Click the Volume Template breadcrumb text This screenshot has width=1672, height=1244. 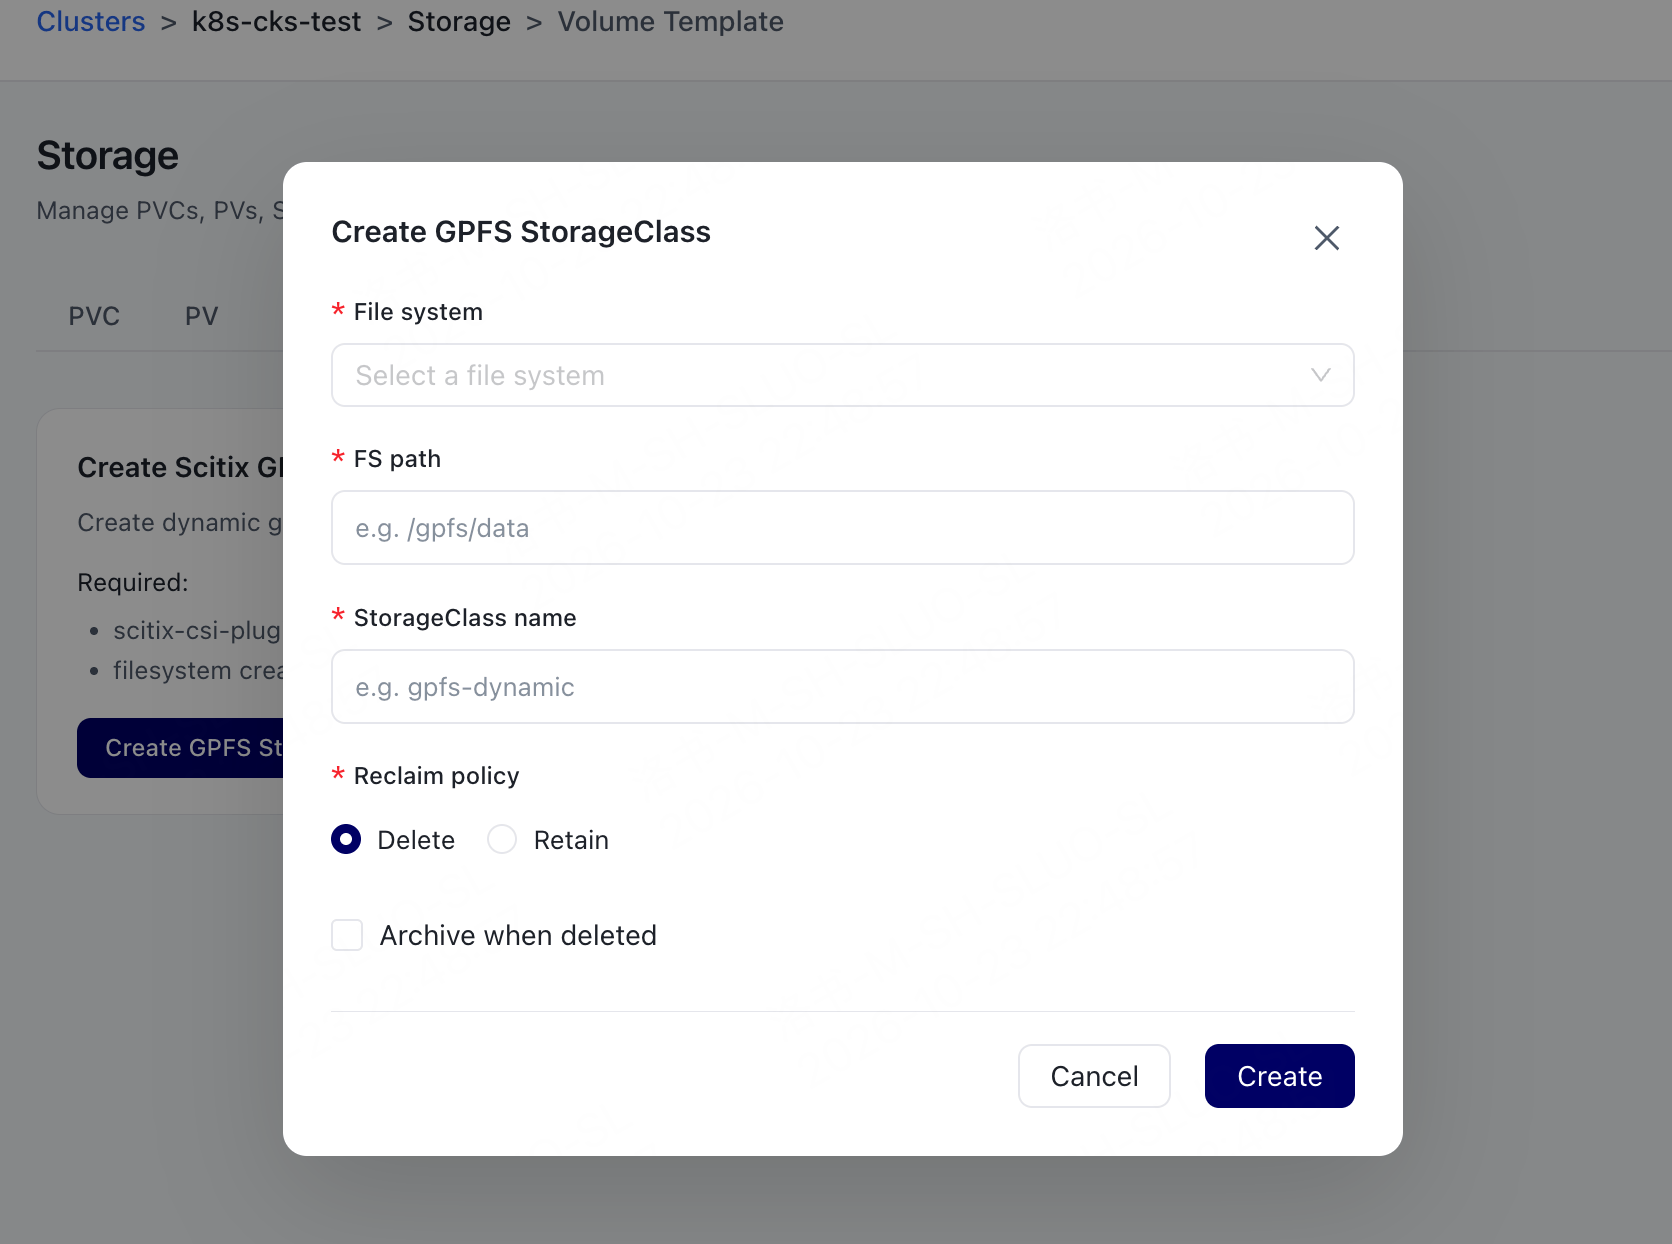(670, 22)
